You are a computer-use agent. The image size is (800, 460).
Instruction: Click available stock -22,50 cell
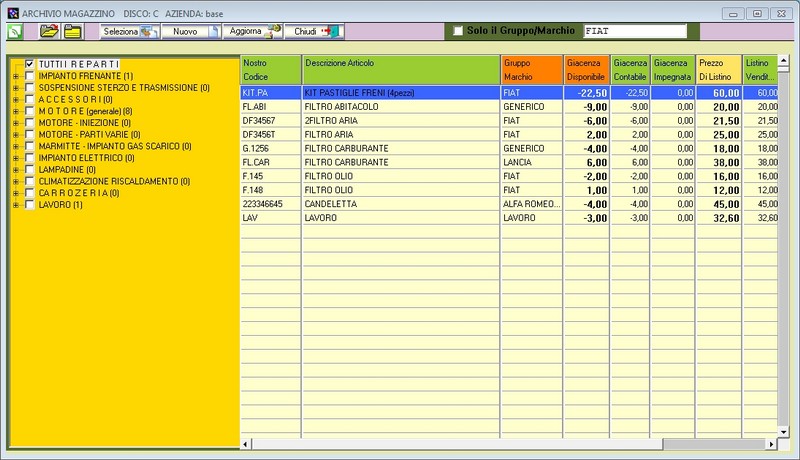587,93
